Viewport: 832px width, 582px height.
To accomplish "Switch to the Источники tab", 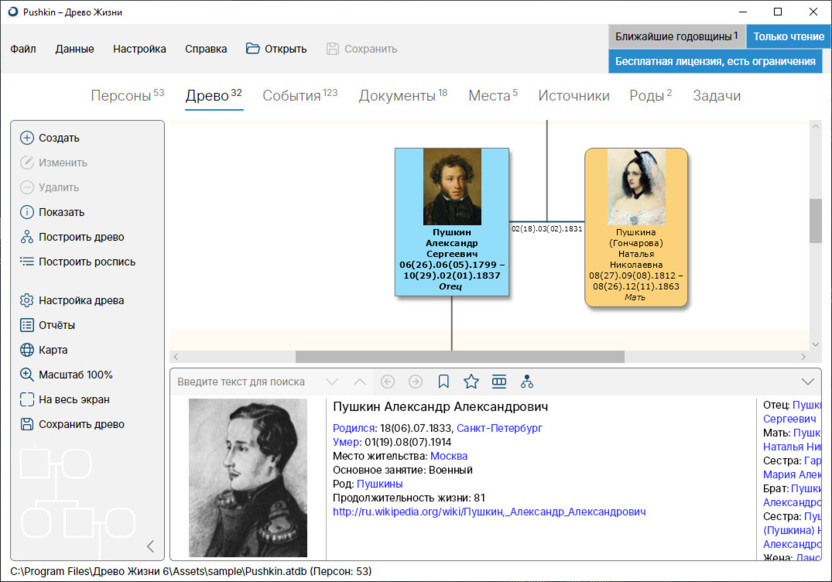I will click(574, 95).
